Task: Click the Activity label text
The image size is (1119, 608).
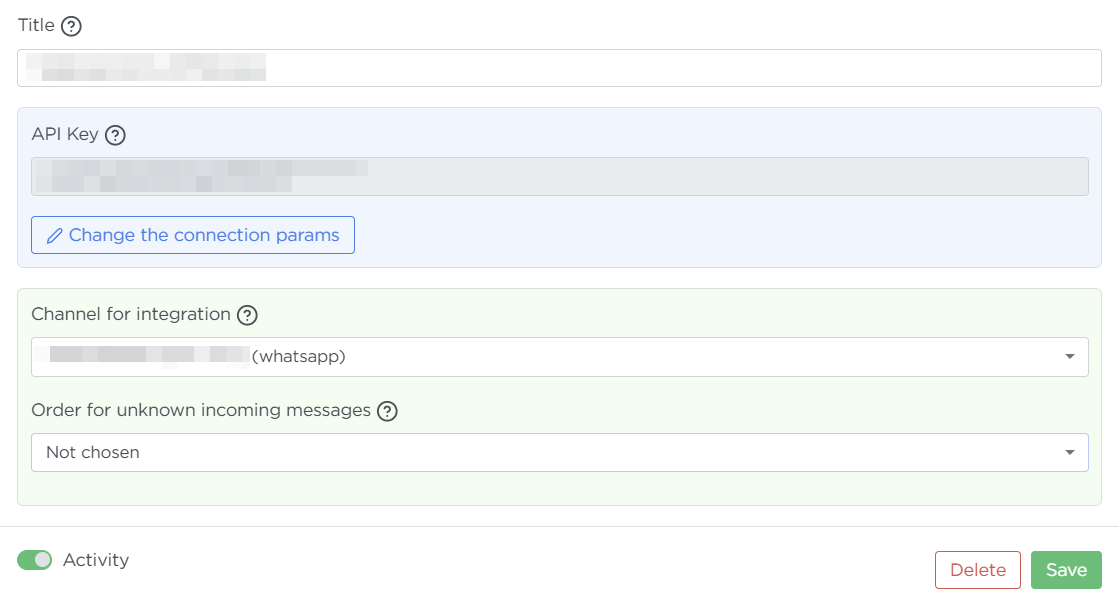Action: click(96, 560)
